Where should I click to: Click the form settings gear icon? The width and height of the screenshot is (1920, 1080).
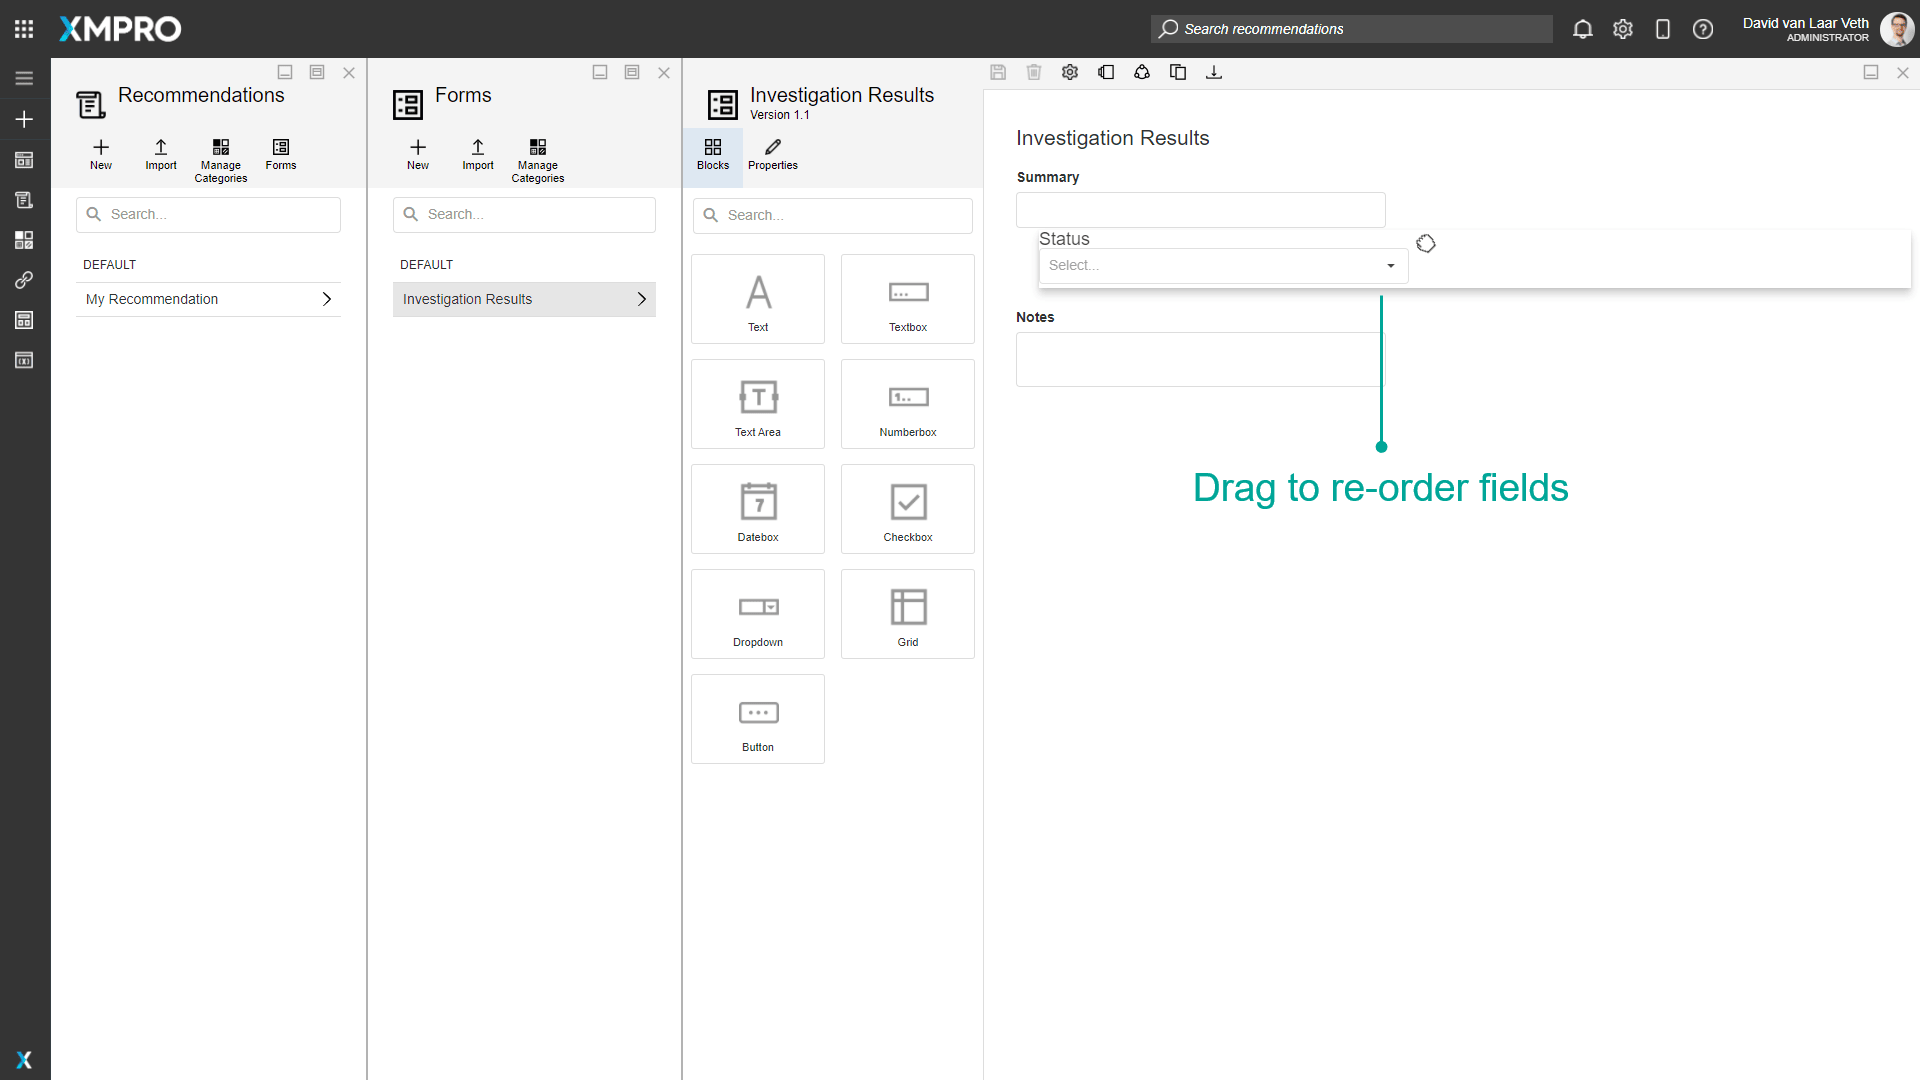pos(1070,72)
